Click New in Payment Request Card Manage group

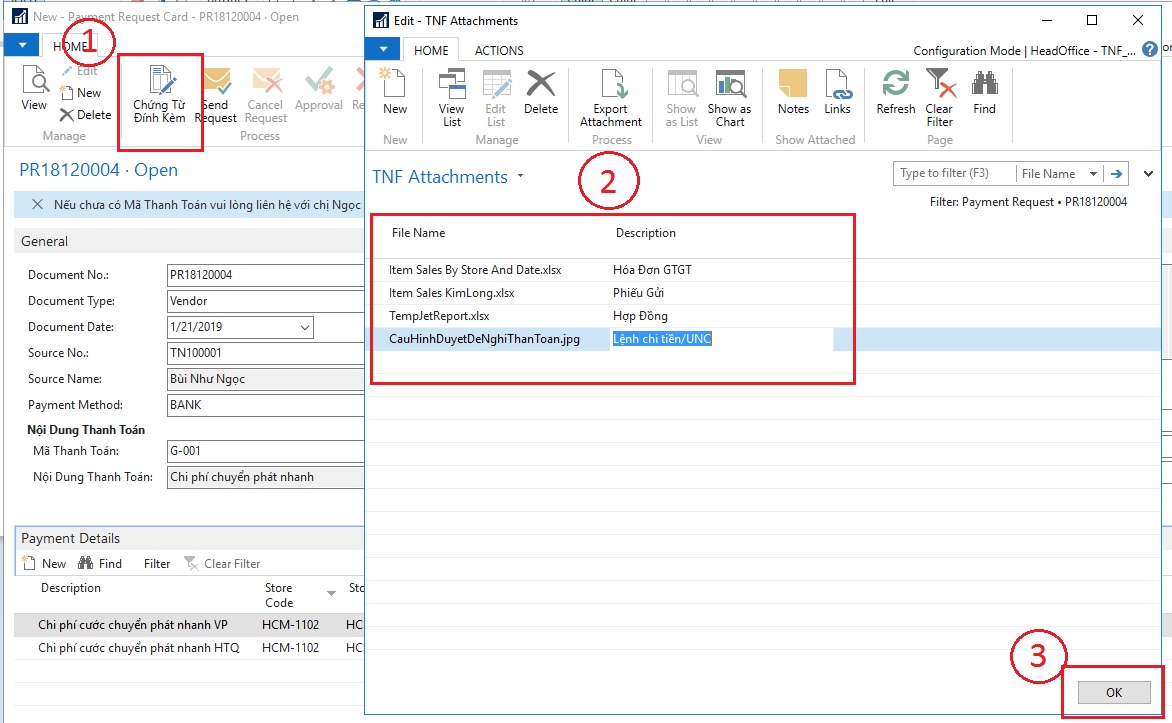tap(80, 93)
